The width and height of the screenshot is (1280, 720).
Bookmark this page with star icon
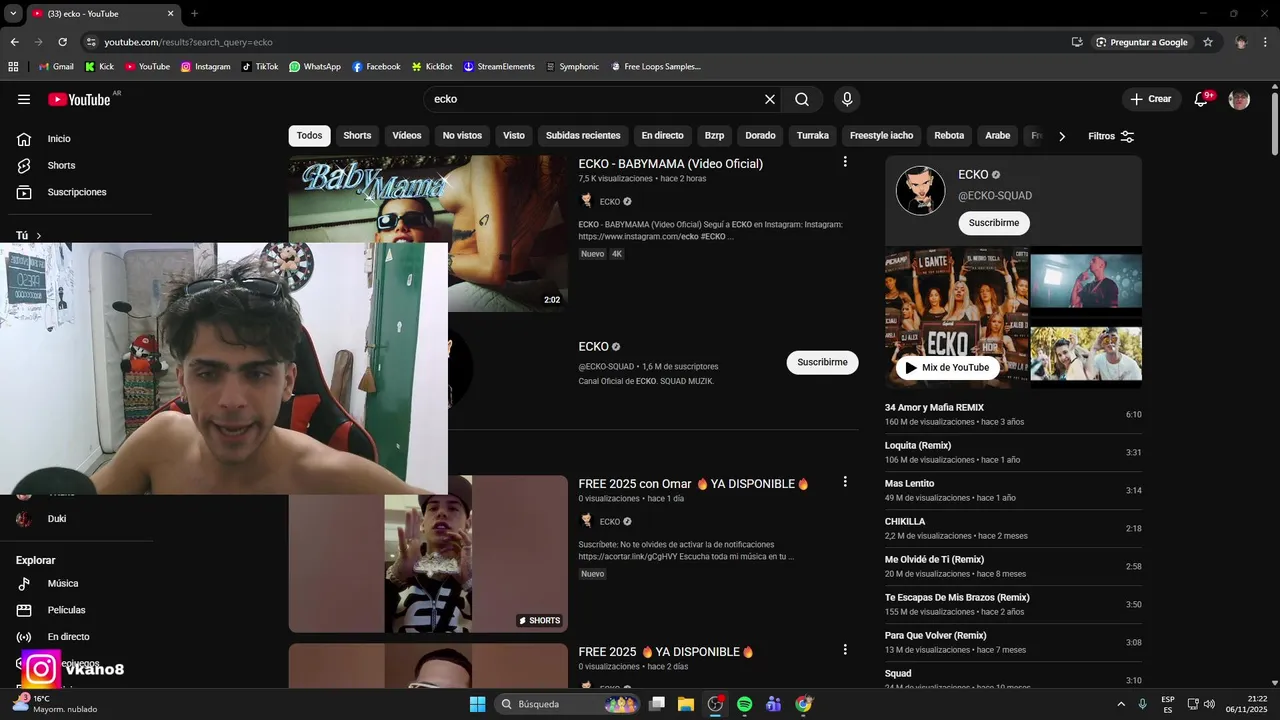(1208, 42)
